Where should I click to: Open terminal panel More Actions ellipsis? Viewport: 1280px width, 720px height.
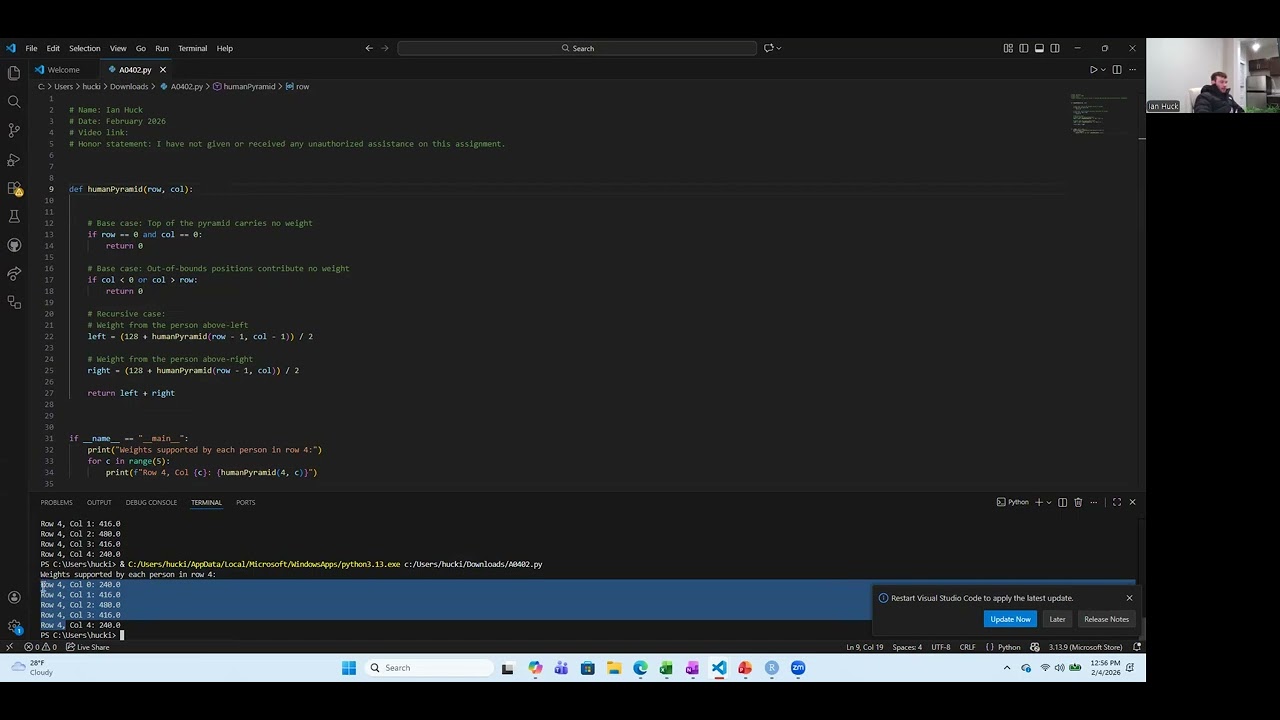(x=1093, y=502)
